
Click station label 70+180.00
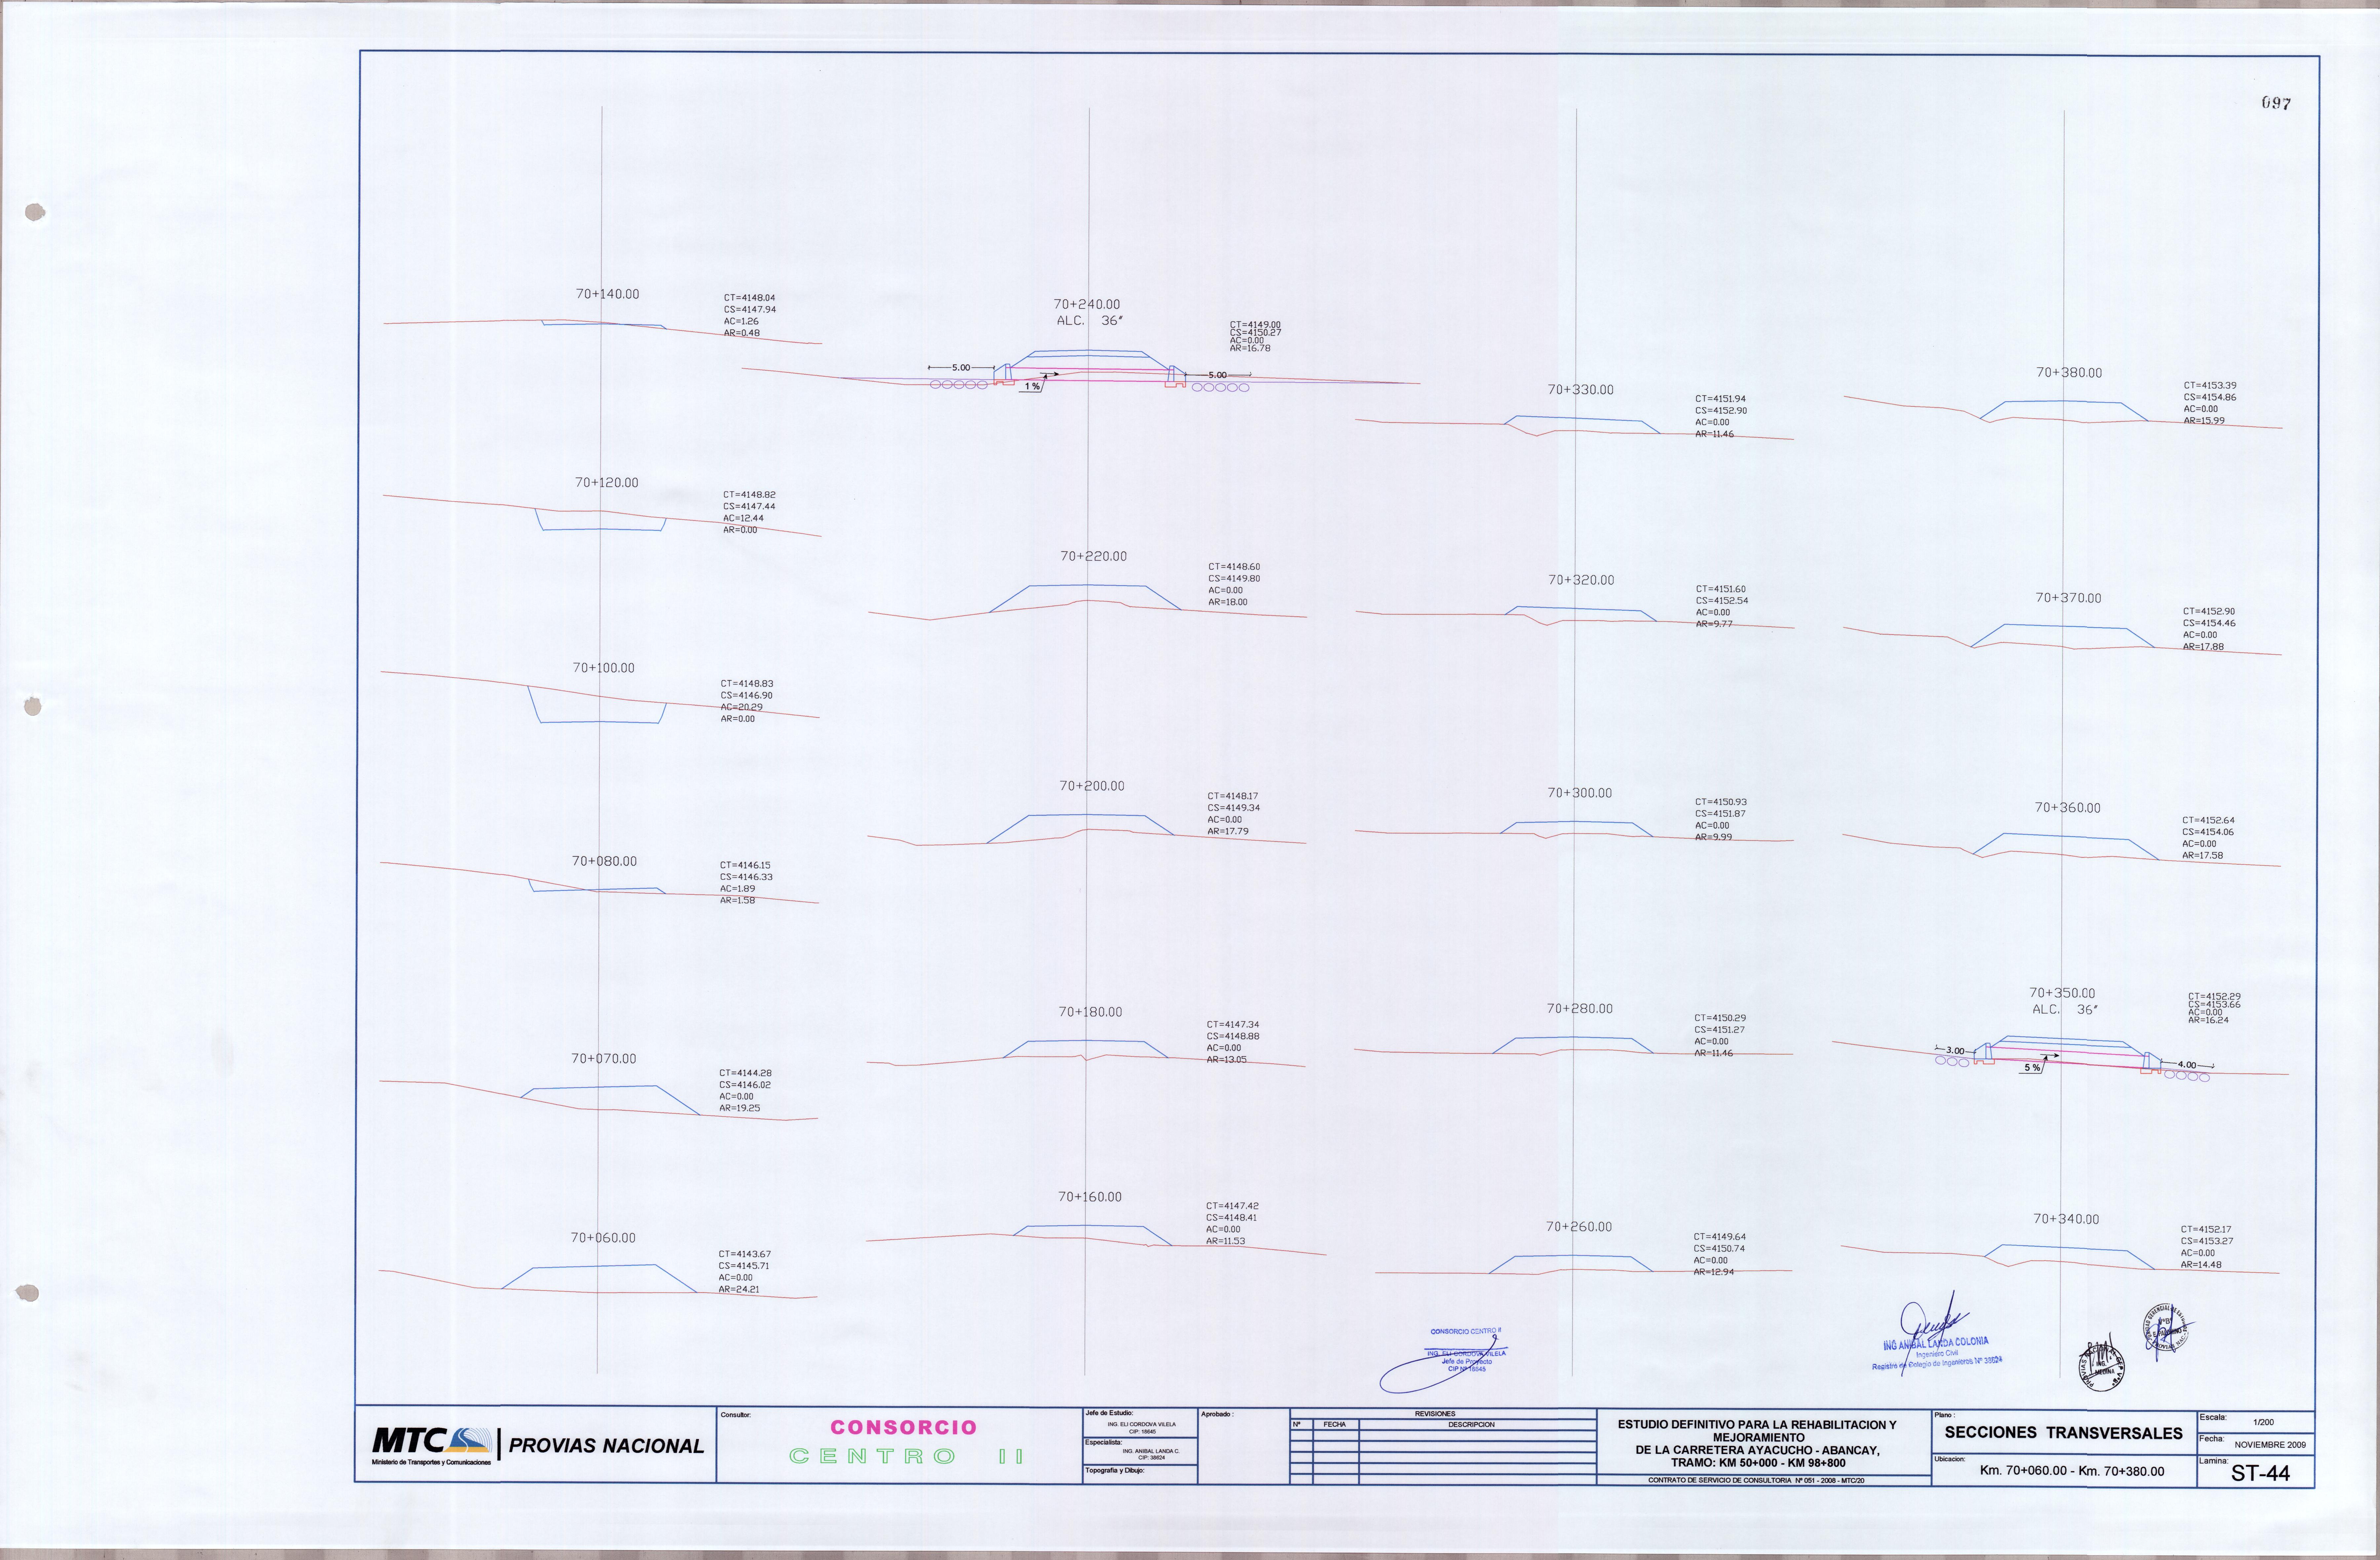pyautogui.click(x=1090, y=1012)
